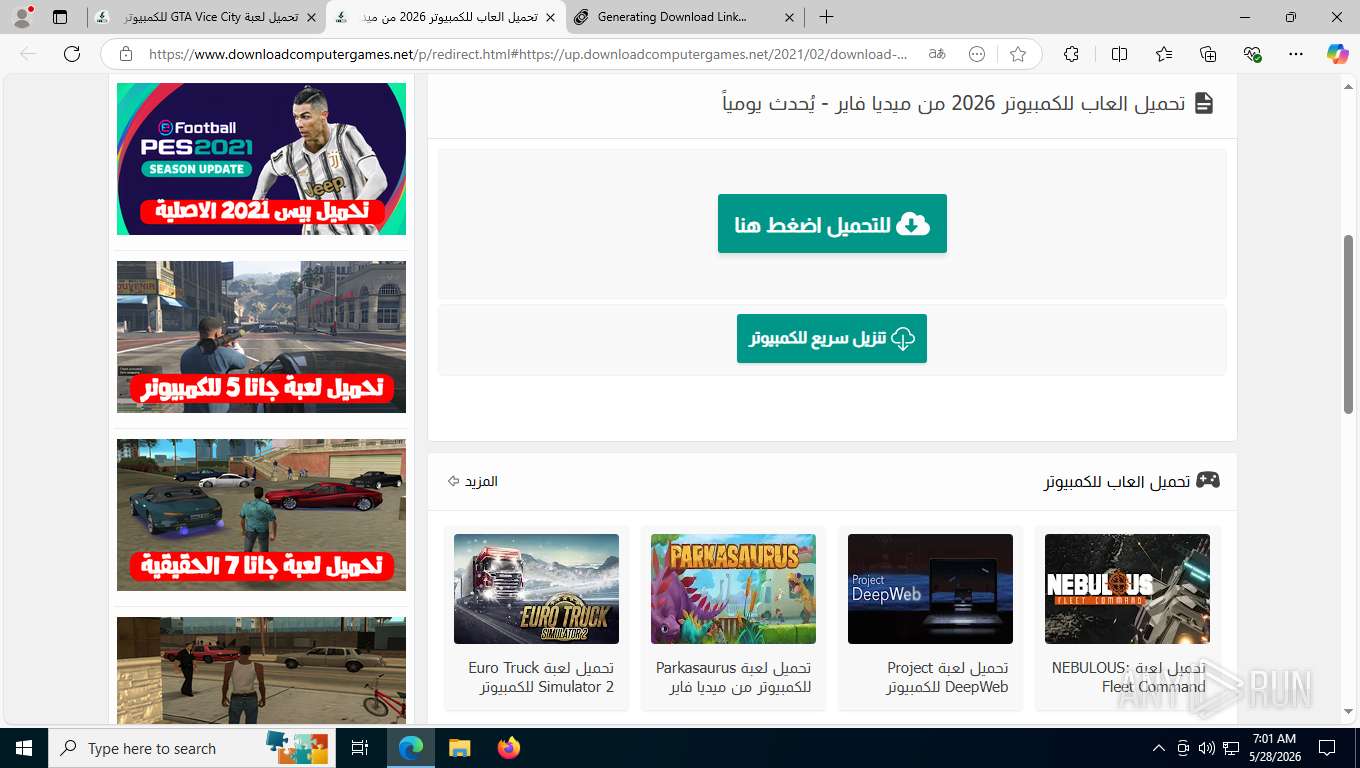Click the page vertical scrollbar thumb
The width and height of the screenshot is (1360, 768).
click(x=1349, y=323)
